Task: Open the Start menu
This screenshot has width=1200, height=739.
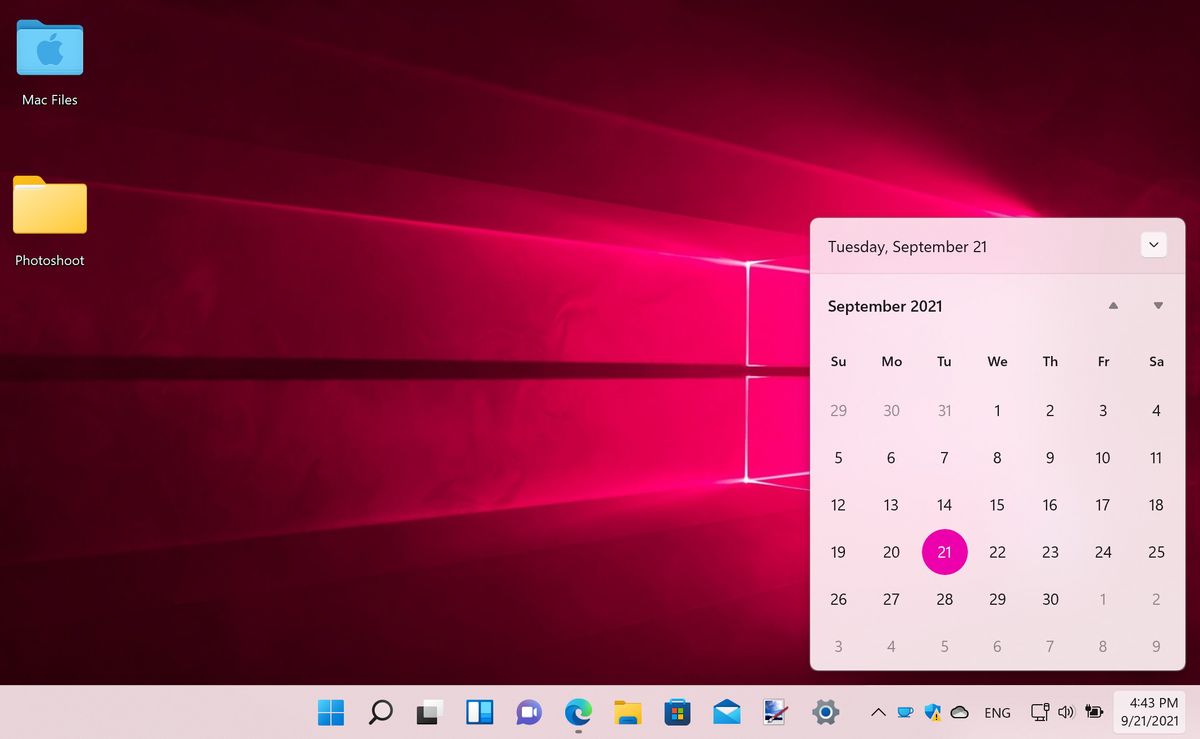Action: 330,712
